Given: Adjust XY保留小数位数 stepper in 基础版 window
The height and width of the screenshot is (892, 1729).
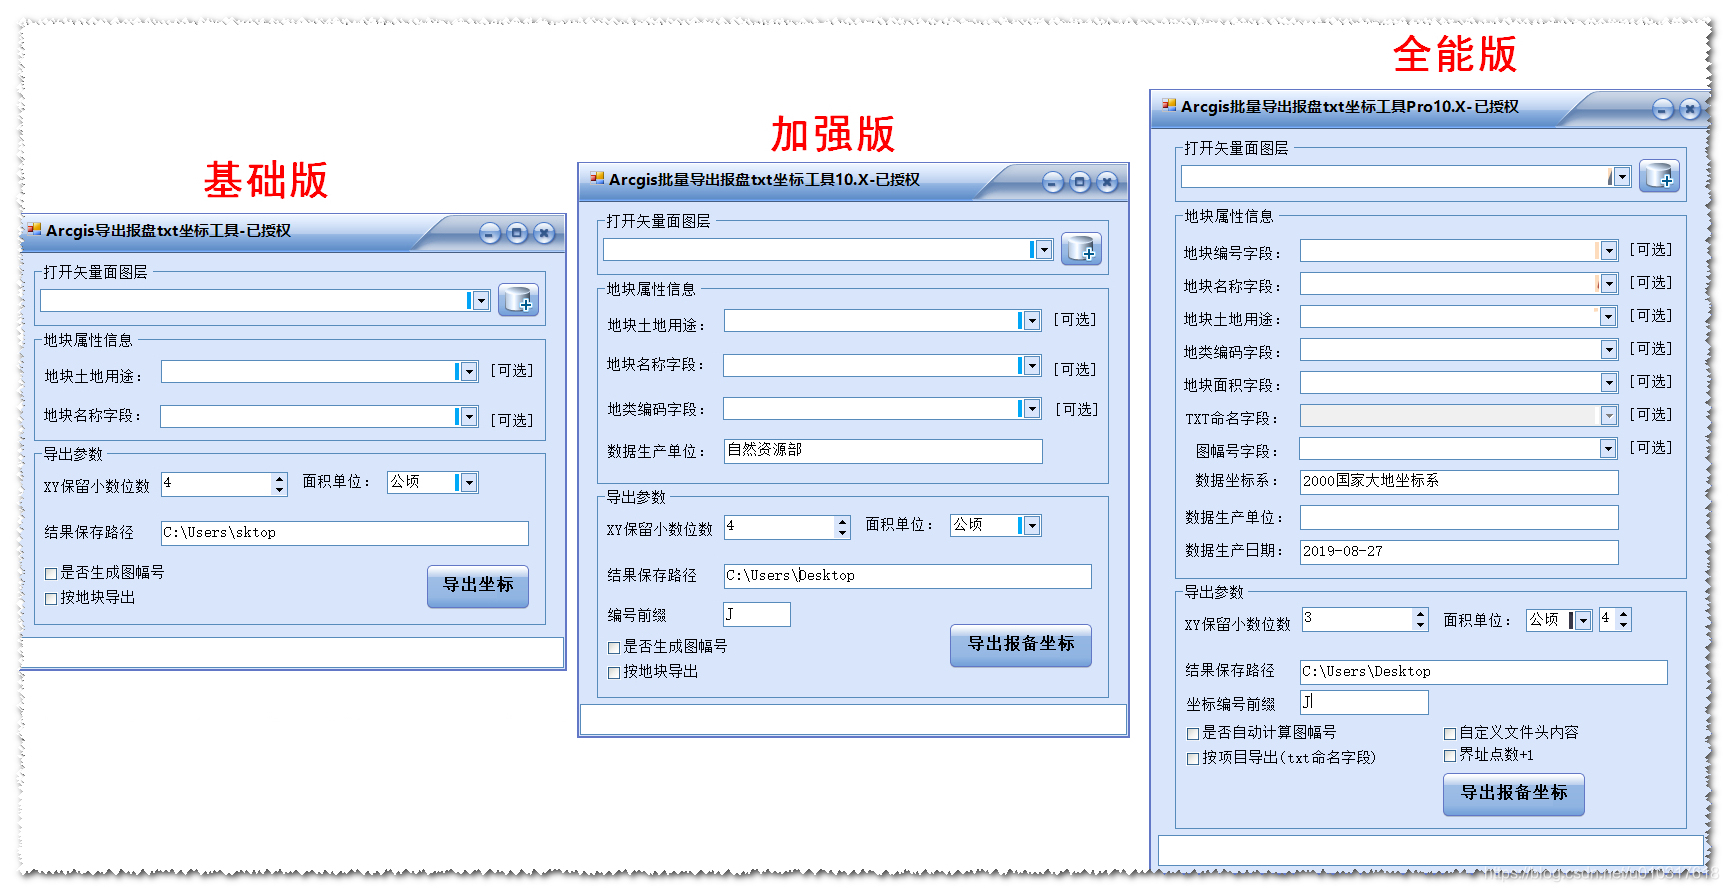Looking at the screenshot, I should click(x=279, y=485).
